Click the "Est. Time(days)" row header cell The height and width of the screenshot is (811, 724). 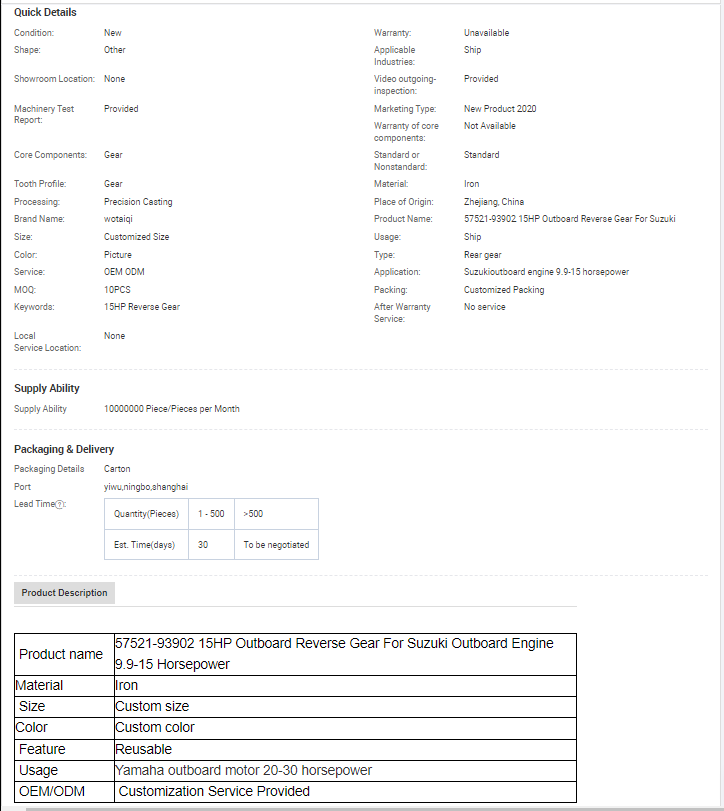(x=144, y=545)
